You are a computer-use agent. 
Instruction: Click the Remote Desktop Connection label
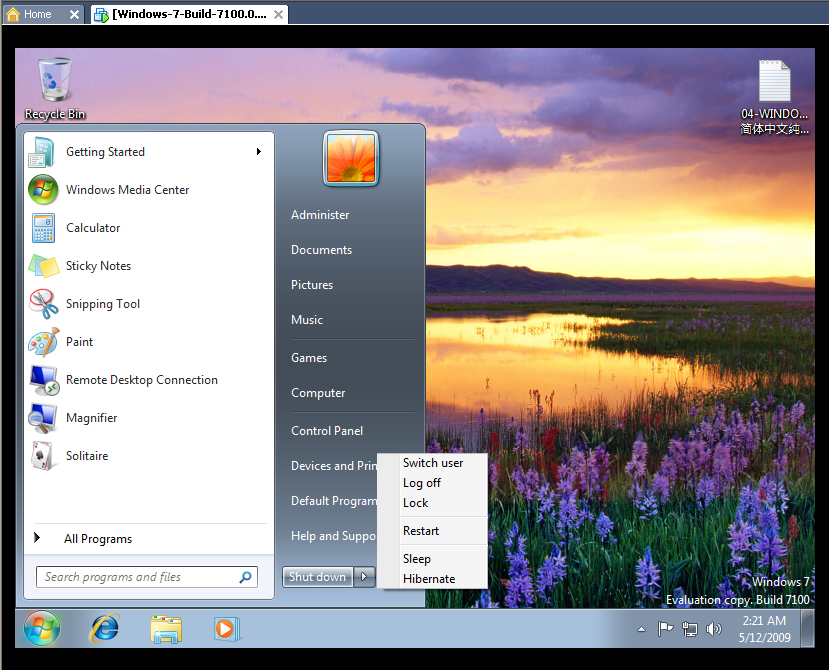click(142, 380)
